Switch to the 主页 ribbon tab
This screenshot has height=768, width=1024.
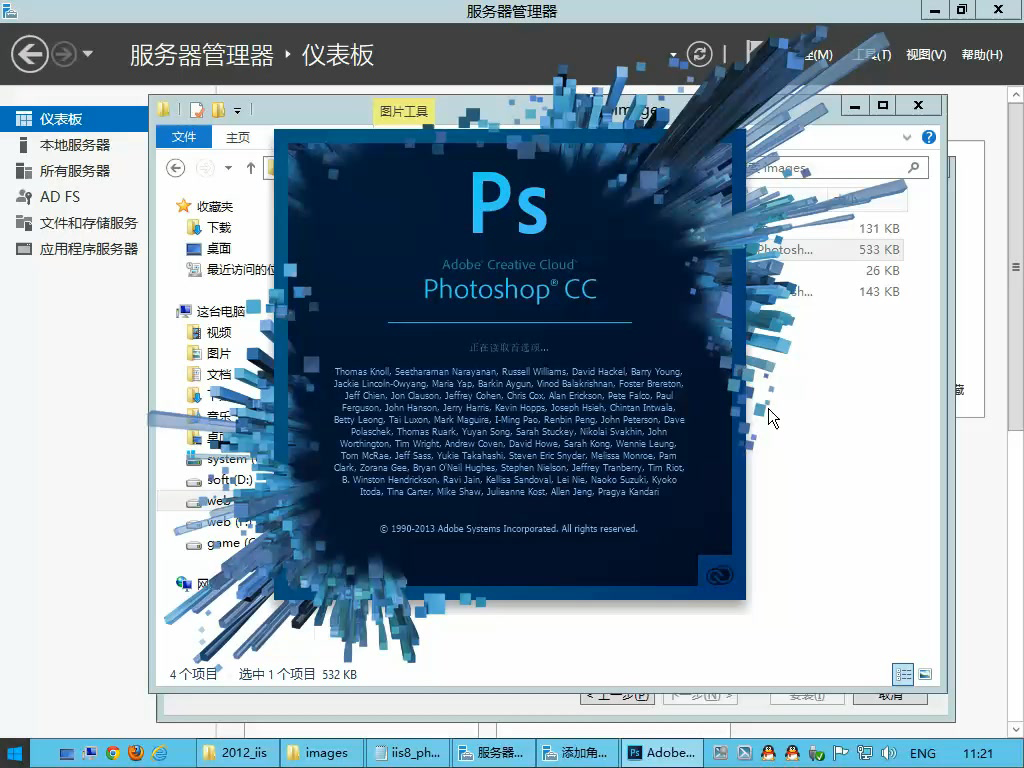click(x=238, y=137)
